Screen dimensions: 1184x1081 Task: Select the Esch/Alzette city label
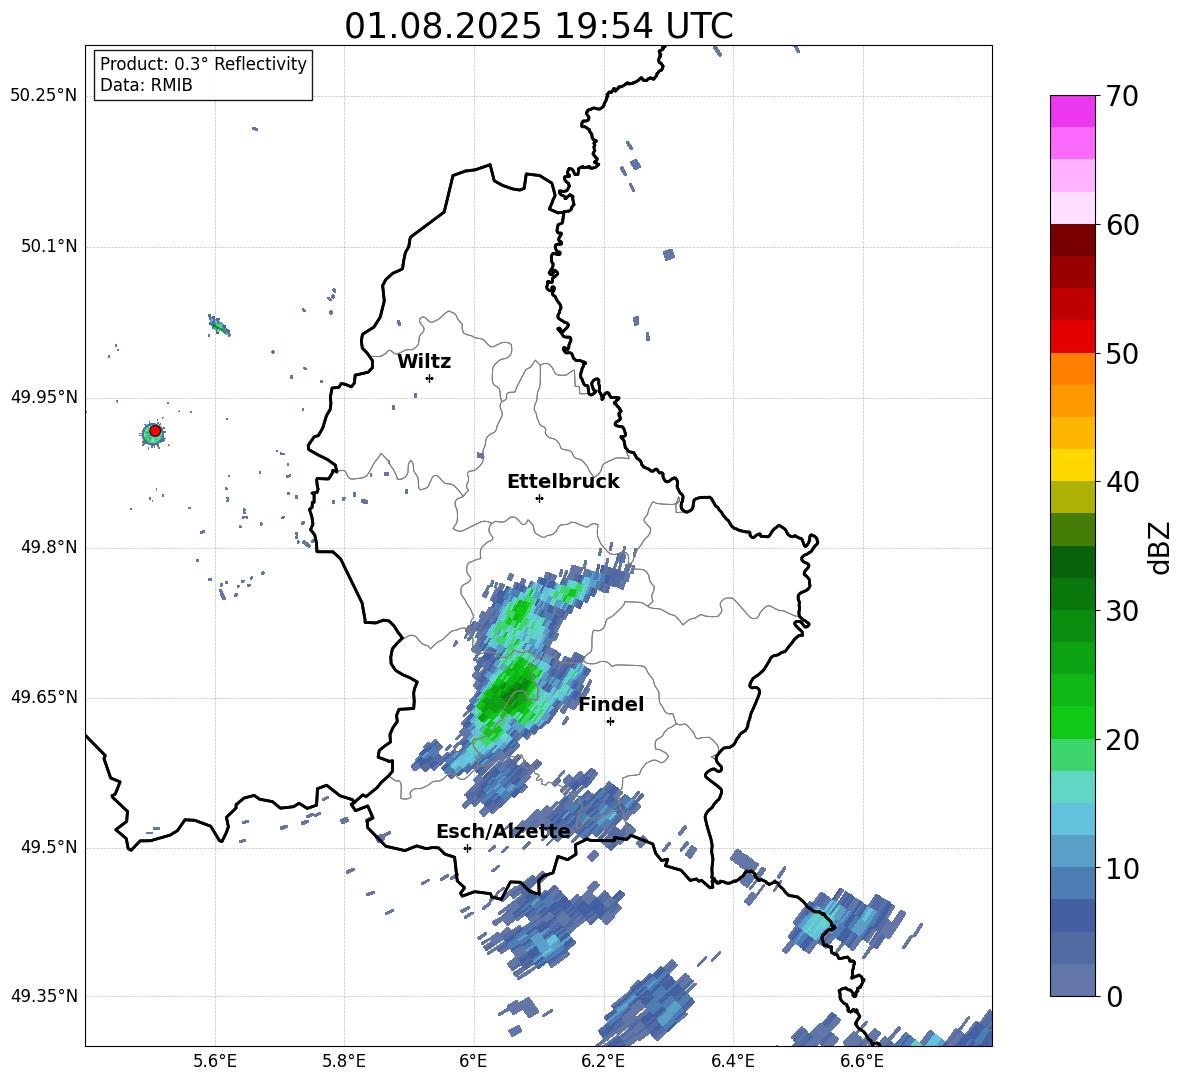(503, 831)
